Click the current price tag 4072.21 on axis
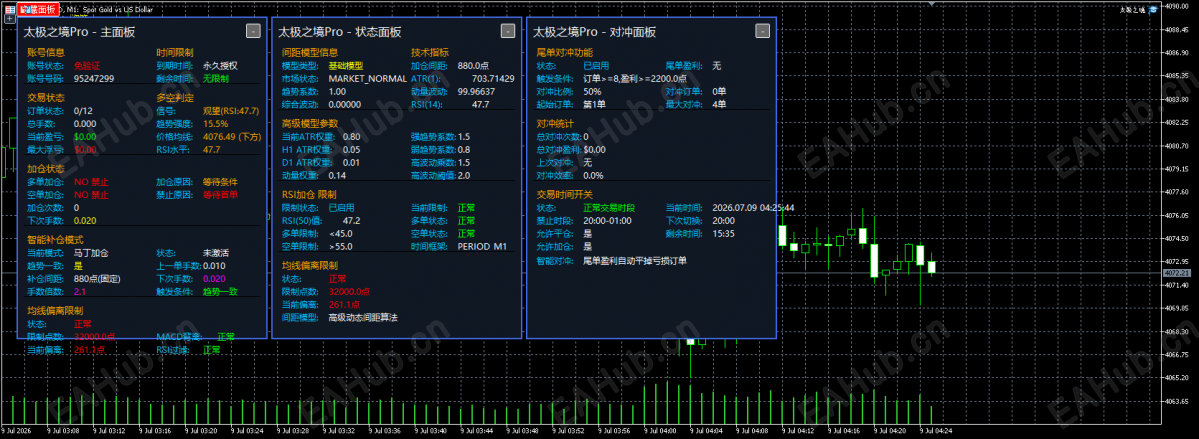The width and height of the screenshot is (1199, 439). pos(1177,273)
